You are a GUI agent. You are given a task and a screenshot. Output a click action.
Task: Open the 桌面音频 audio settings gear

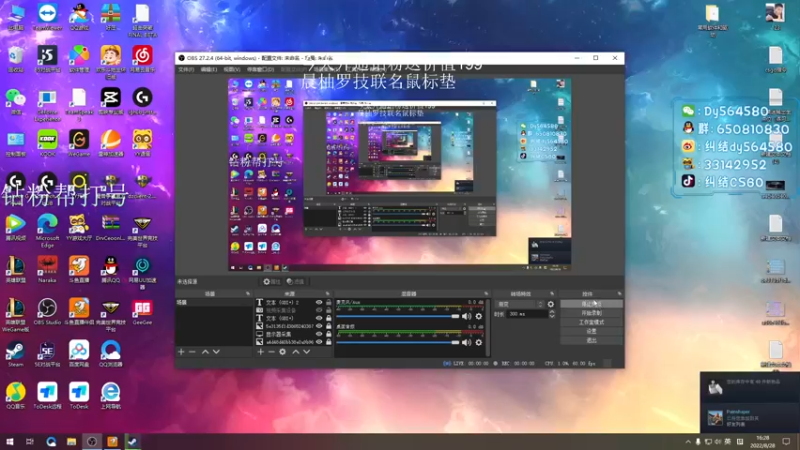coord(479,342)
